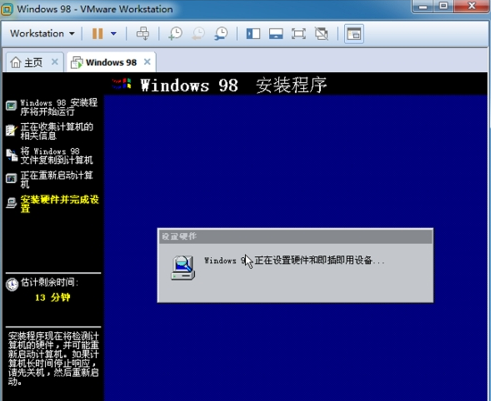Switch to full screen mode

point(299,34)
